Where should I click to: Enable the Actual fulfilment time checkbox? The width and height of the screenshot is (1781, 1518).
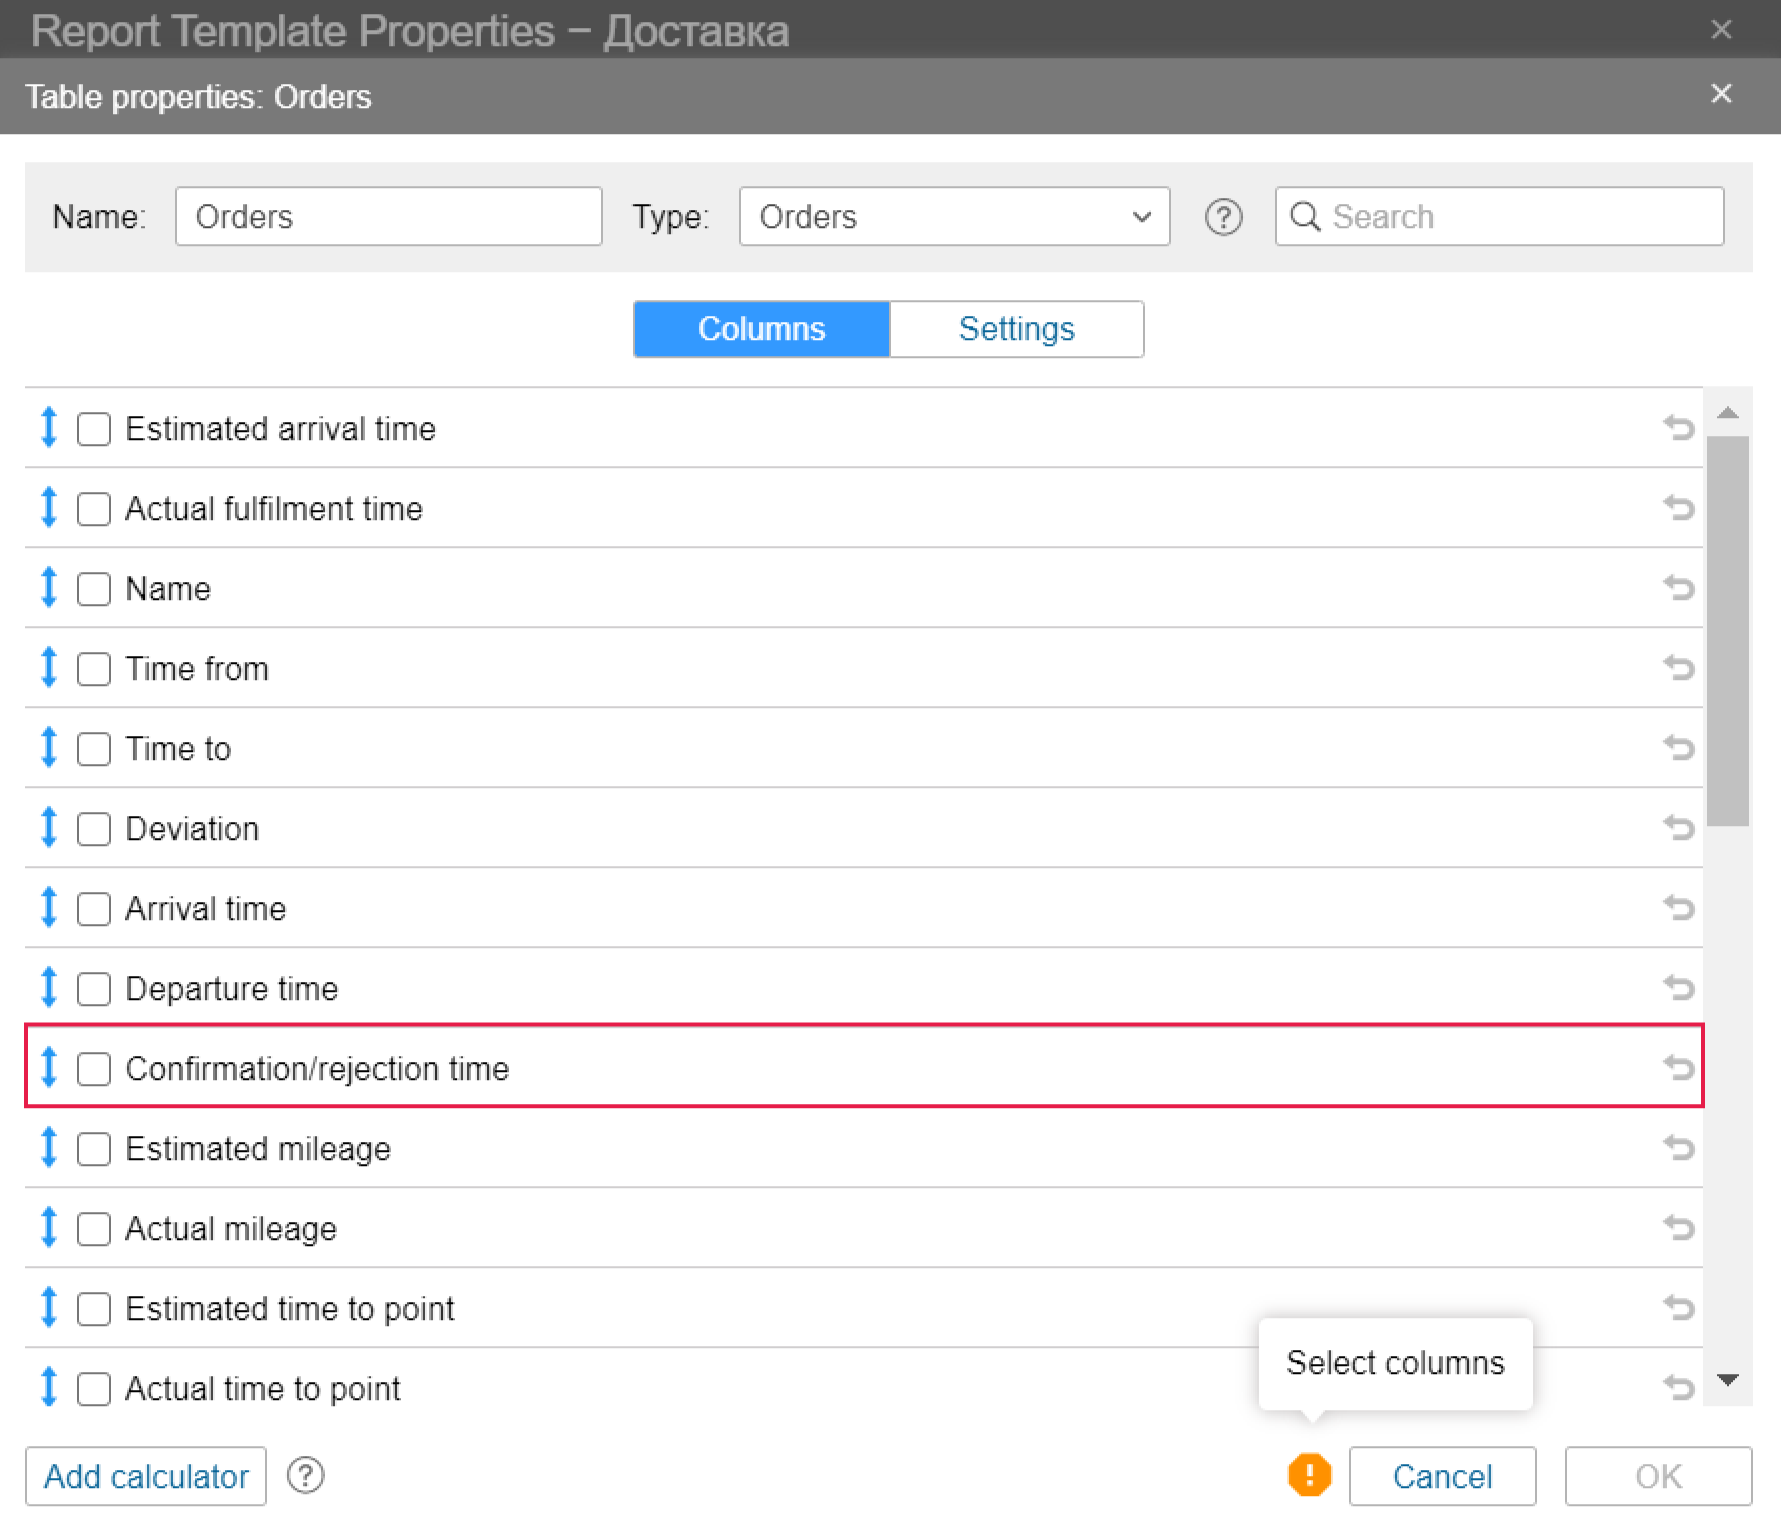[x=94, y=509]
